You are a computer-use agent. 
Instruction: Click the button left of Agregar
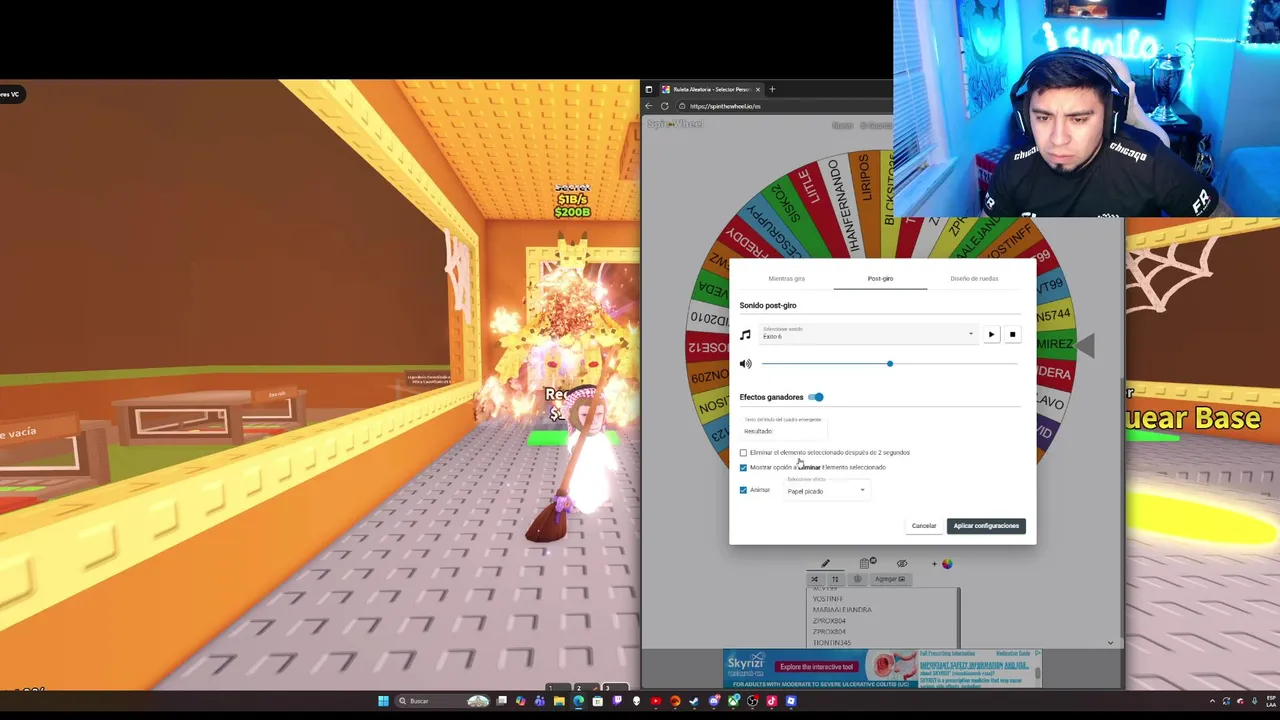pyautogui.click(x=857, y=579)
